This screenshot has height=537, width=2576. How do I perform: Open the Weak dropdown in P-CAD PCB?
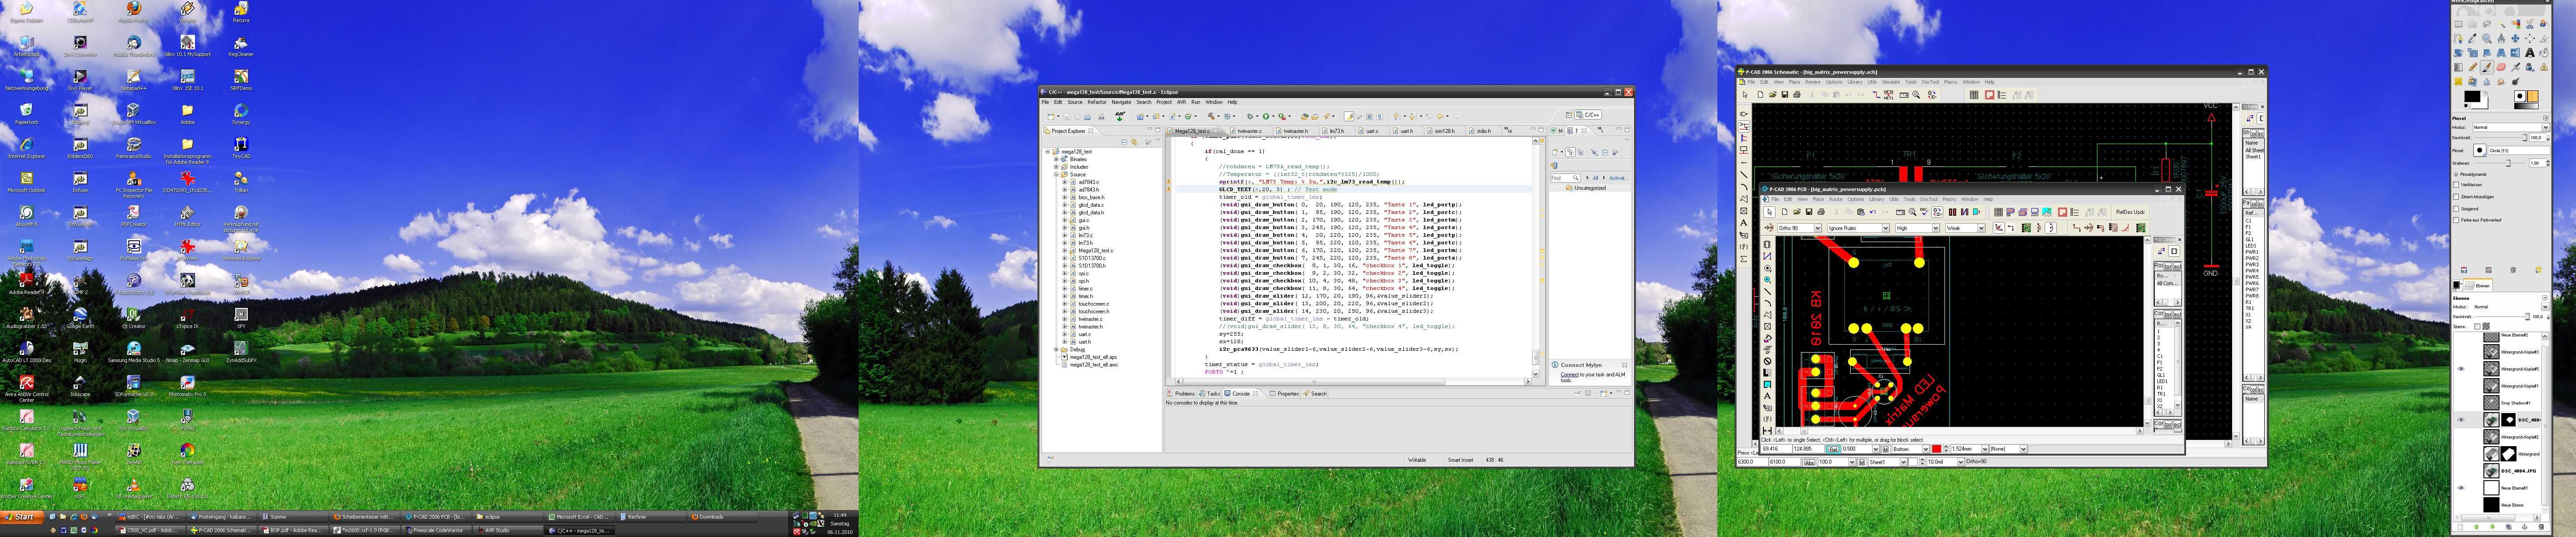pos(1966,228)
